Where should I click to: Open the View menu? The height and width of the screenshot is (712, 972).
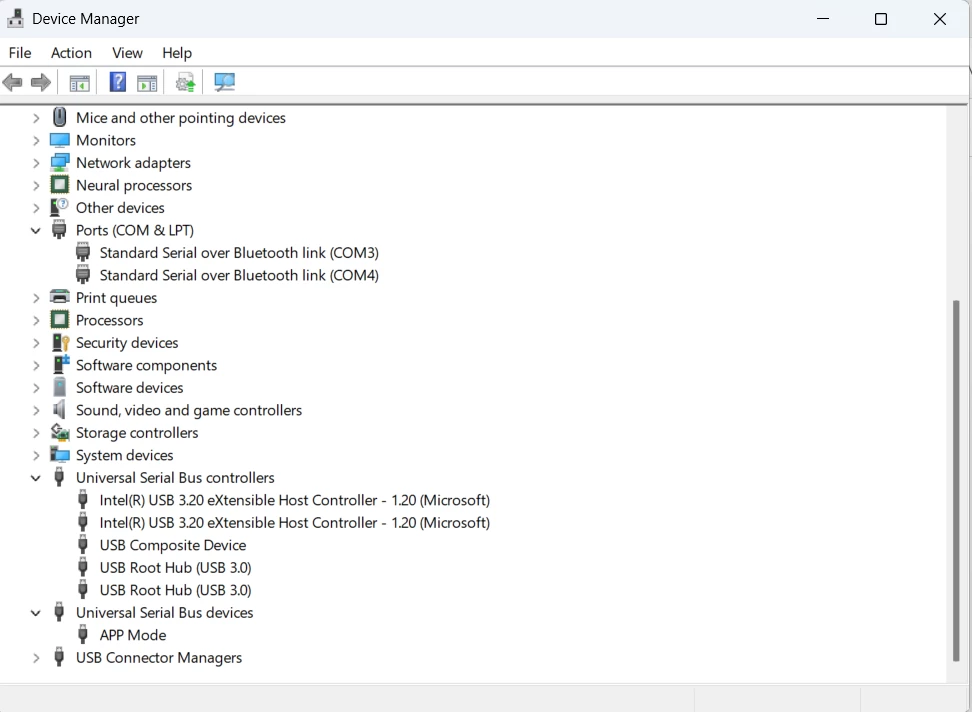tap(127, 53)
